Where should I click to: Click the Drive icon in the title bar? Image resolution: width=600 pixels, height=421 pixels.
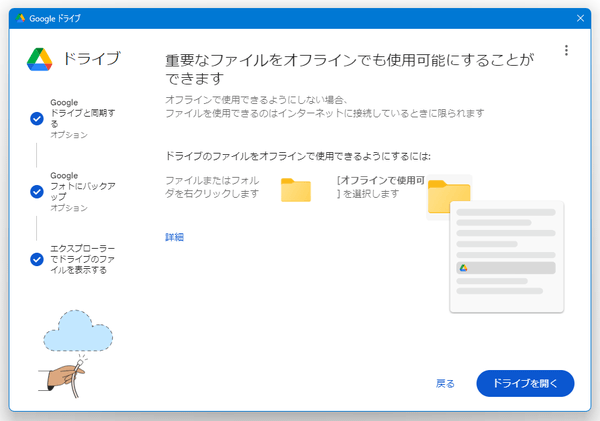point(20,18)
